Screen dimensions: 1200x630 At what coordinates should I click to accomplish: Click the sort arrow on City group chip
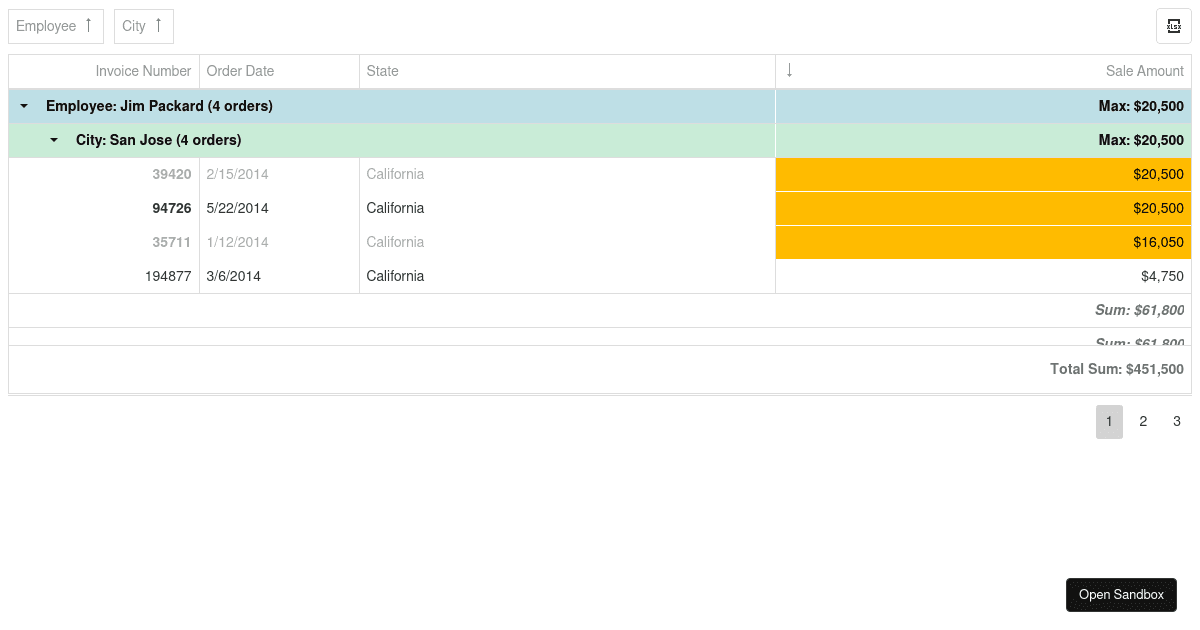pos(158,26)
